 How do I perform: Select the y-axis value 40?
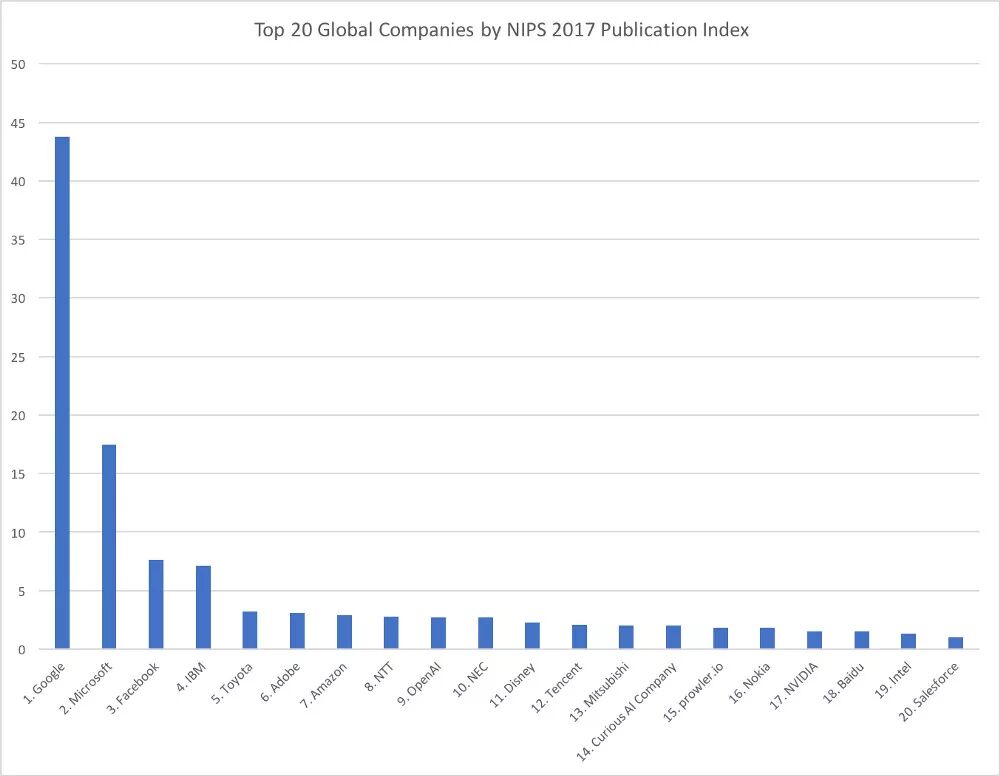[18, 182]
